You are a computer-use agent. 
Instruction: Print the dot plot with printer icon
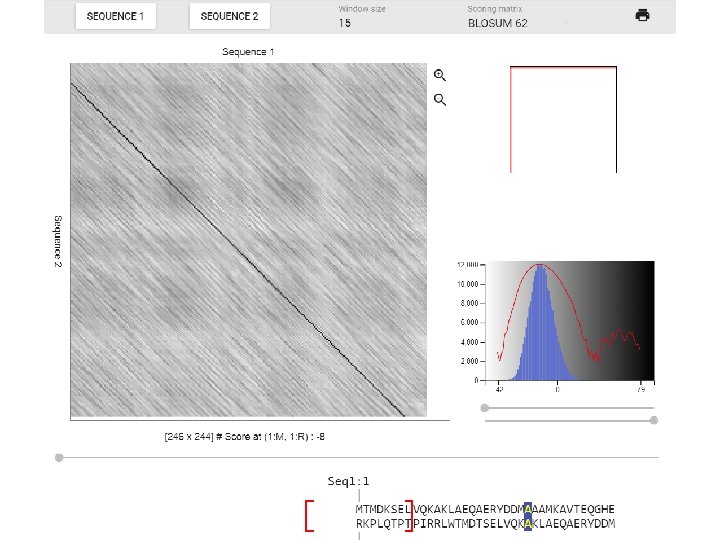[642, 16]
